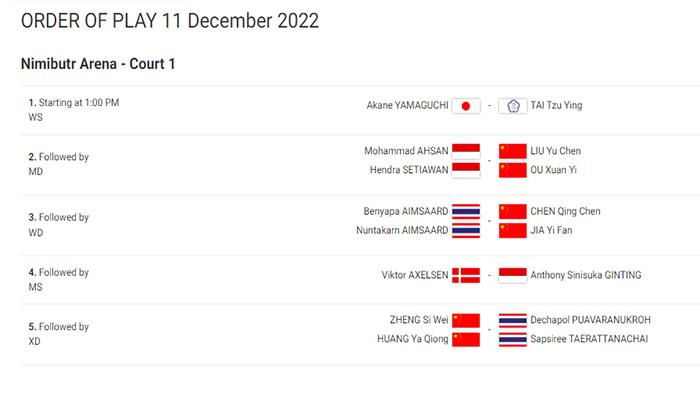
Task: Click the China flag beside Liu Yu Chen
Action: tap(512, 151)
